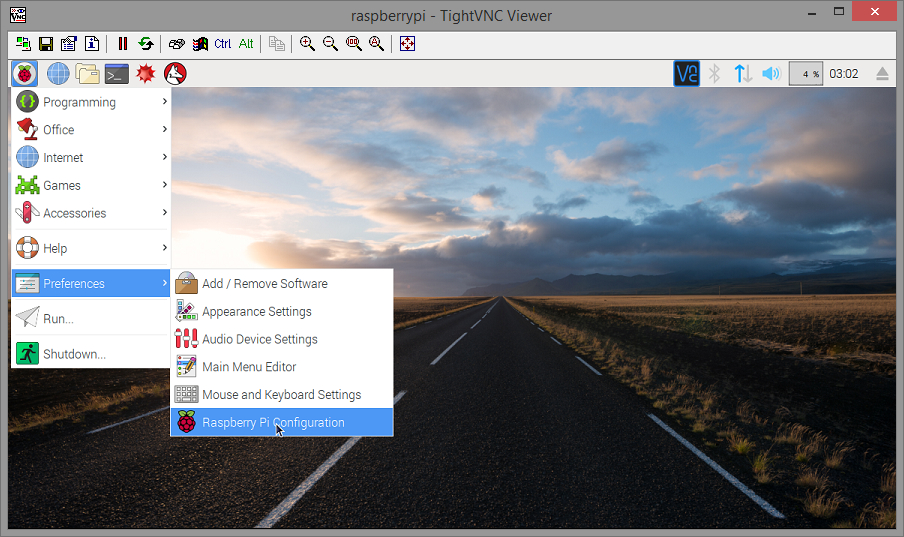Show connection info toolbar icon
Image resolution: width=904 pixels, height=537 pixels.
[92, 44]
